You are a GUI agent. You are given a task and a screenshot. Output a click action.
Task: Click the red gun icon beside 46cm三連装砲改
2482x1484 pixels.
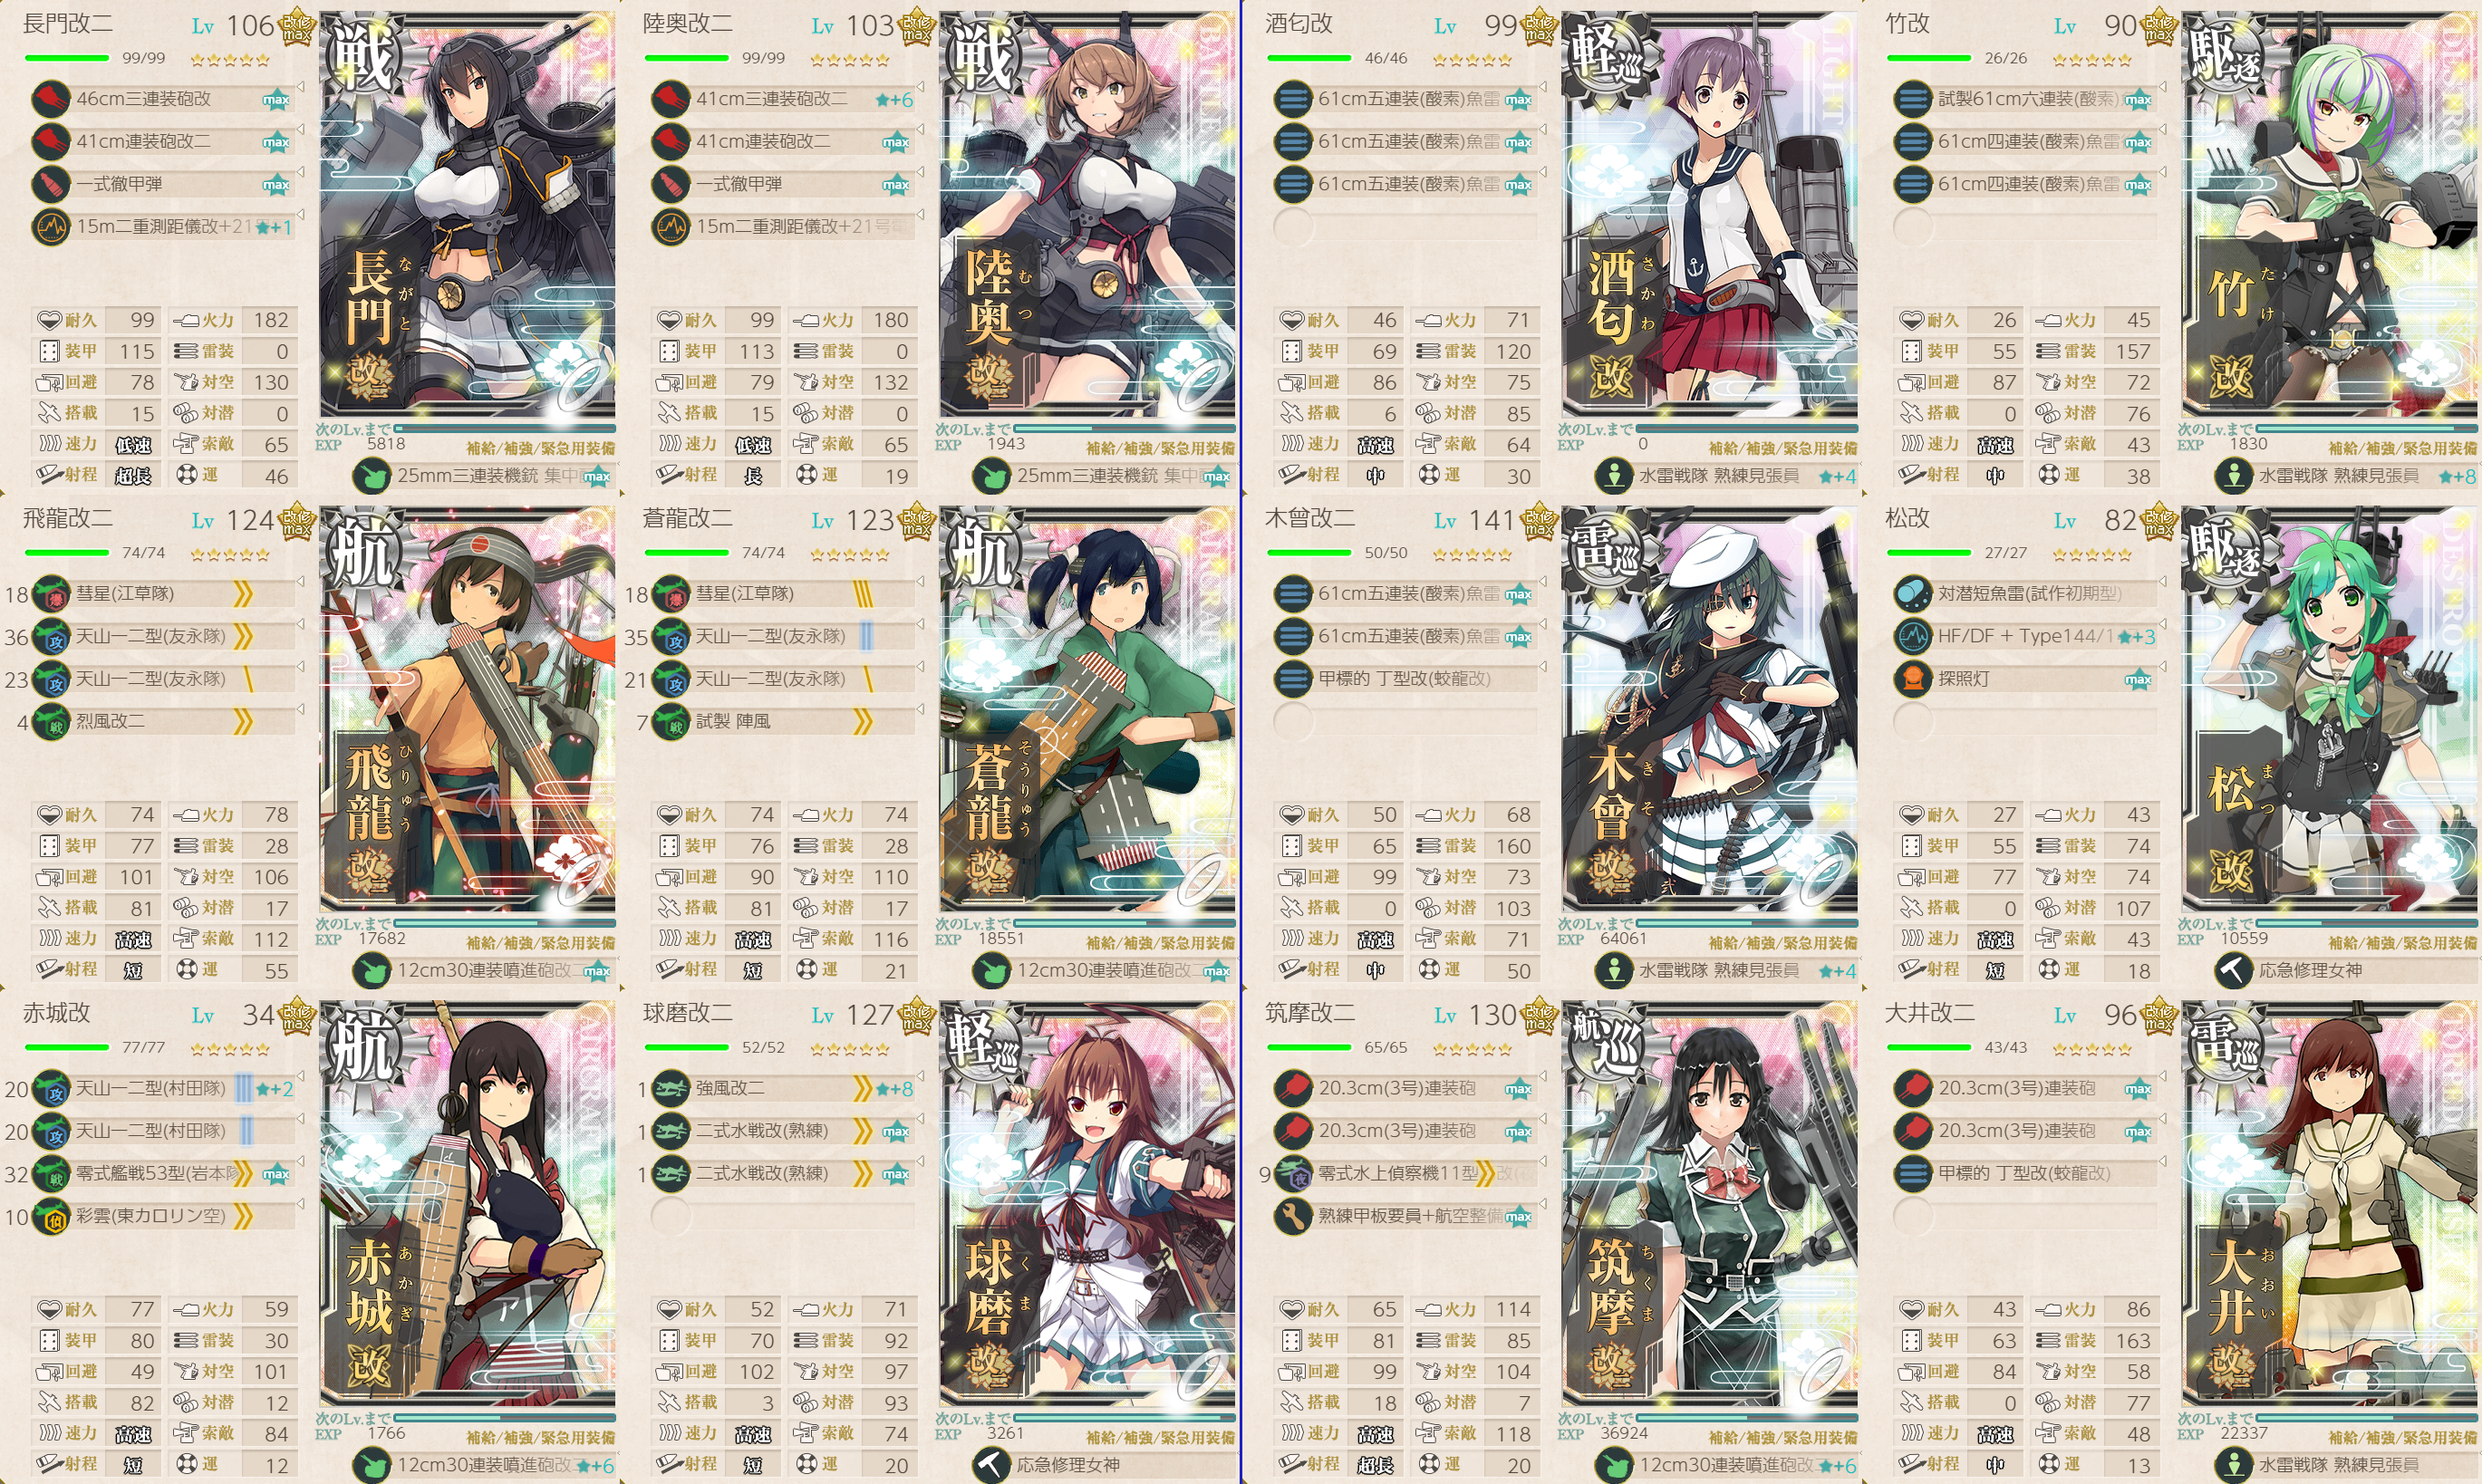click(x=51, y=99)
